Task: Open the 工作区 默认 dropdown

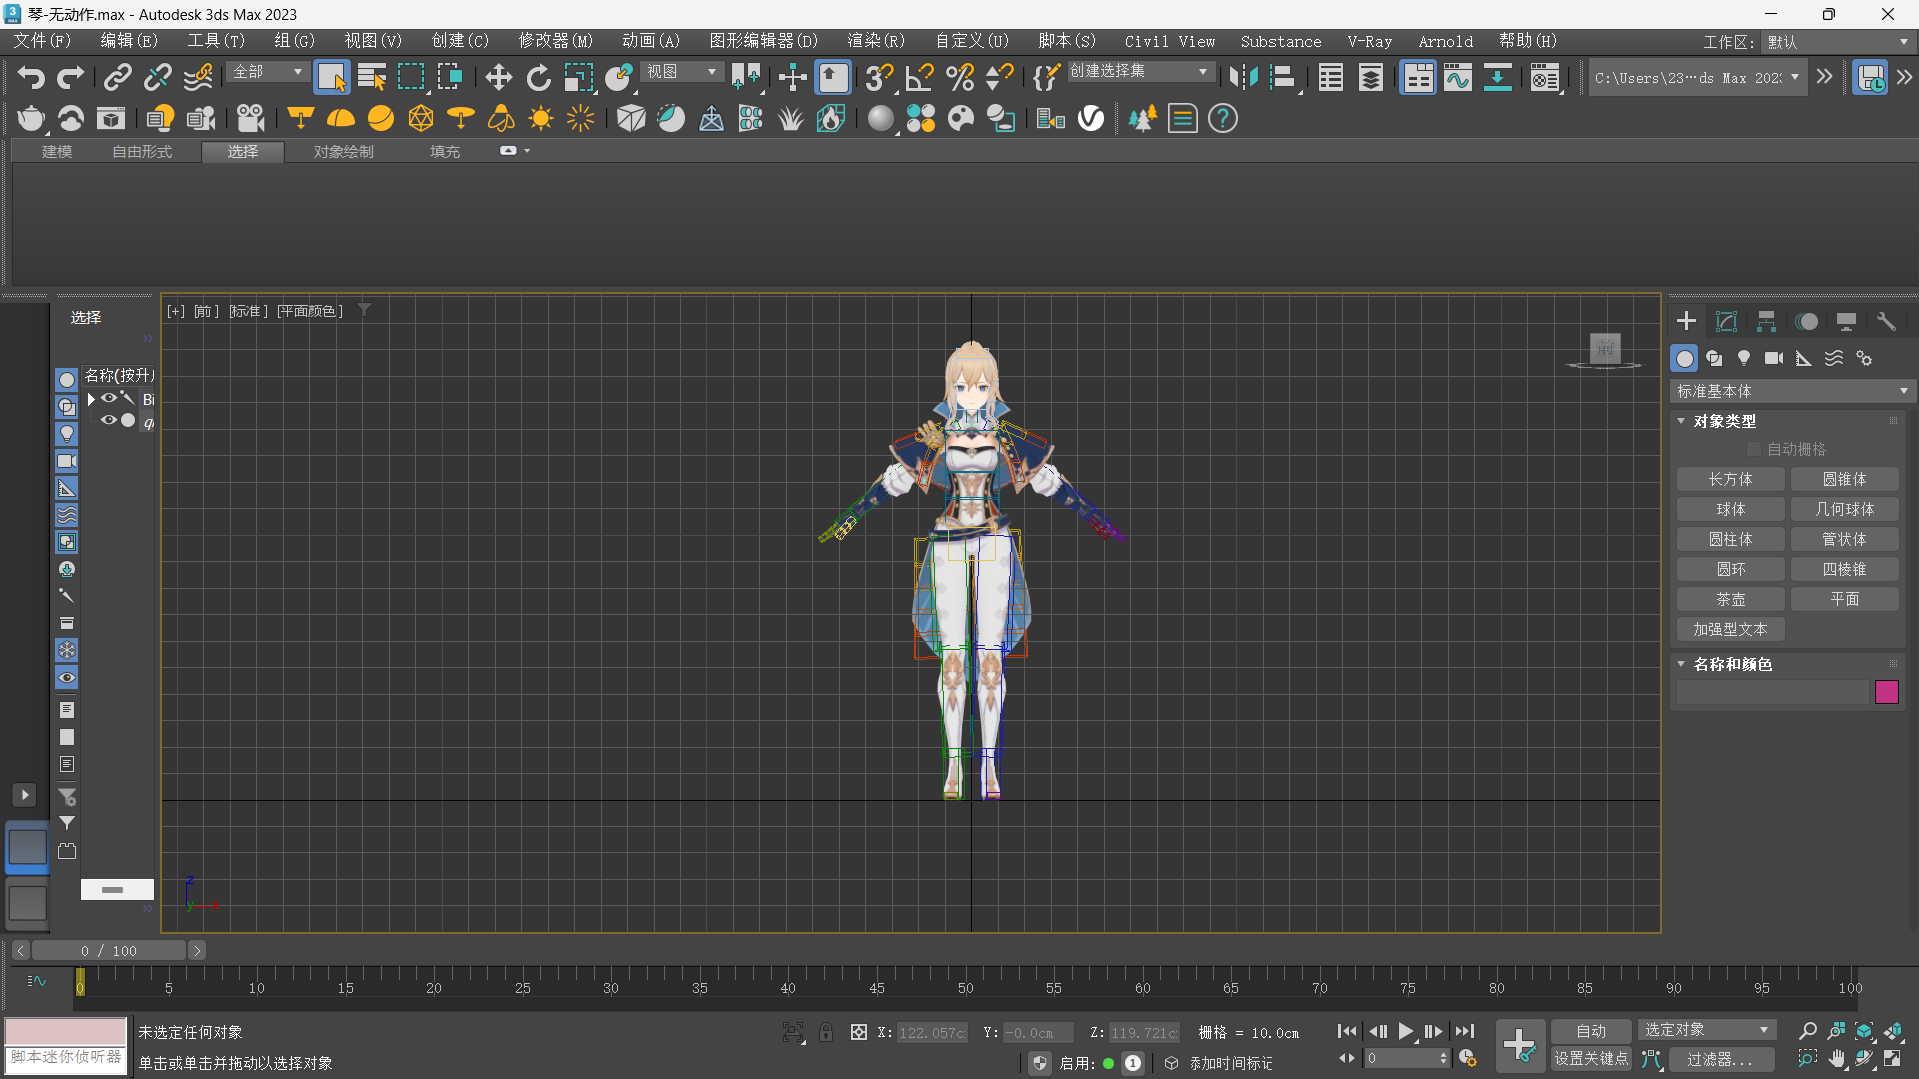Action: [1837, 41]
